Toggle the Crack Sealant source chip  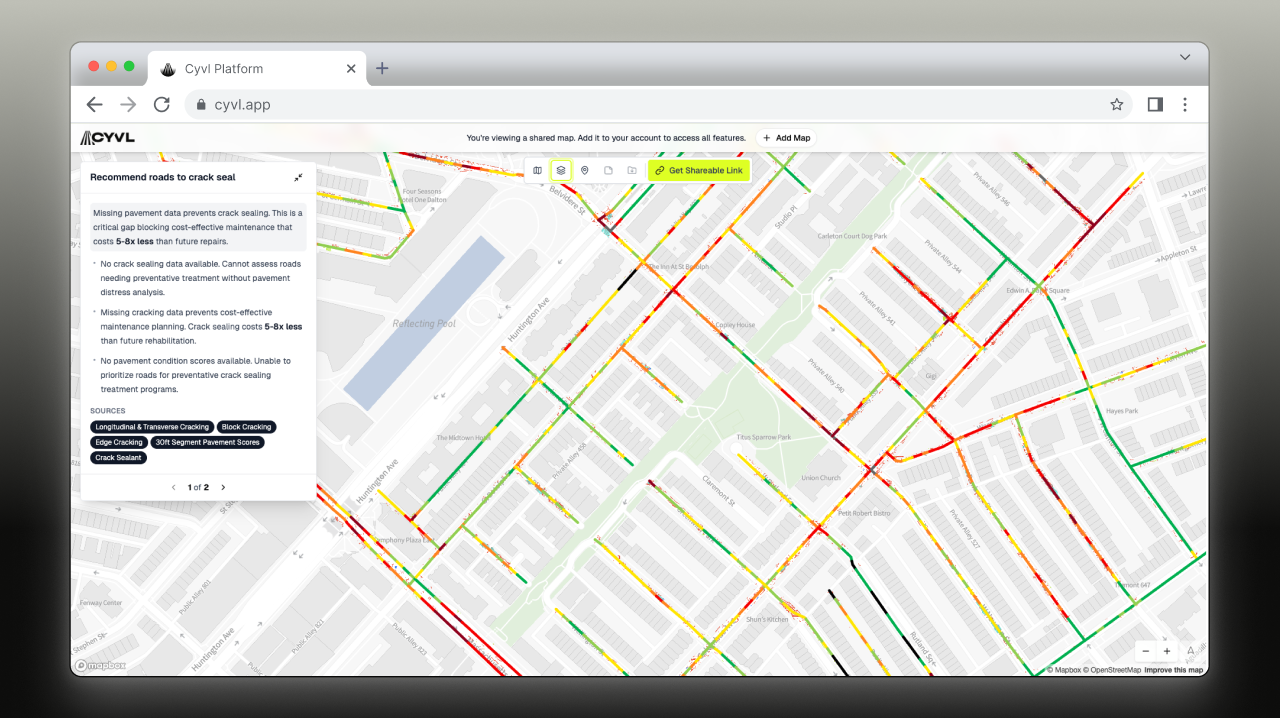pyautogui.click(x=118, y=458)
